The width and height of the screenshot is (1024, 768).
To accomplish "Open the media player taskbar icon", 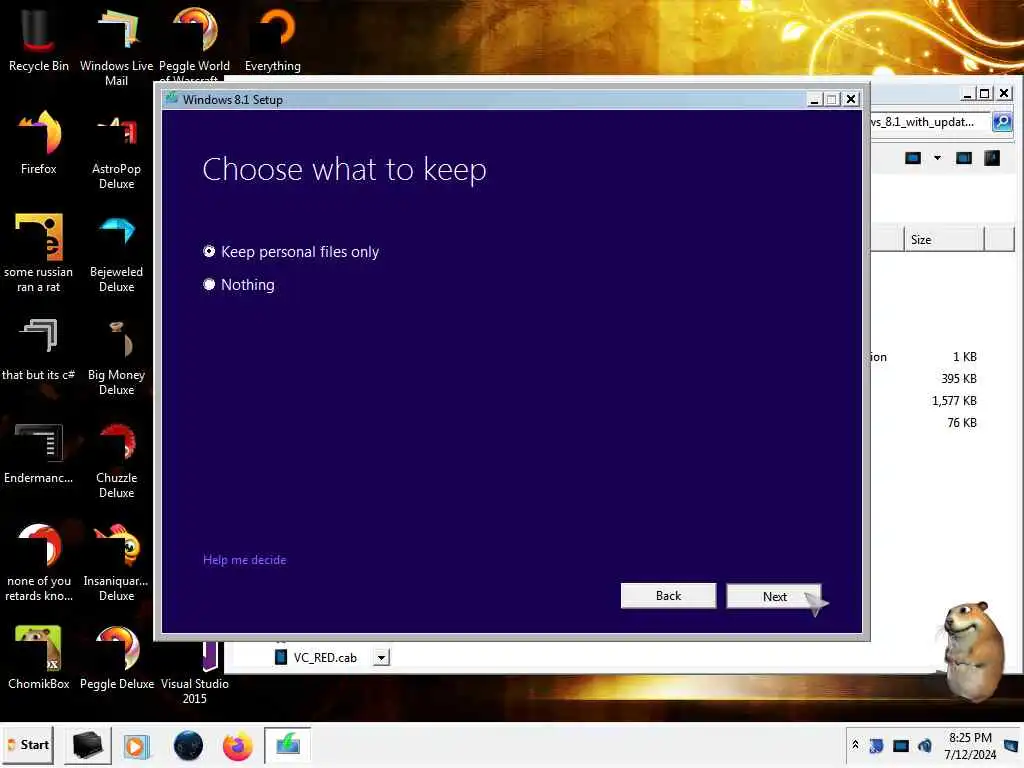I will click(136, 746).
